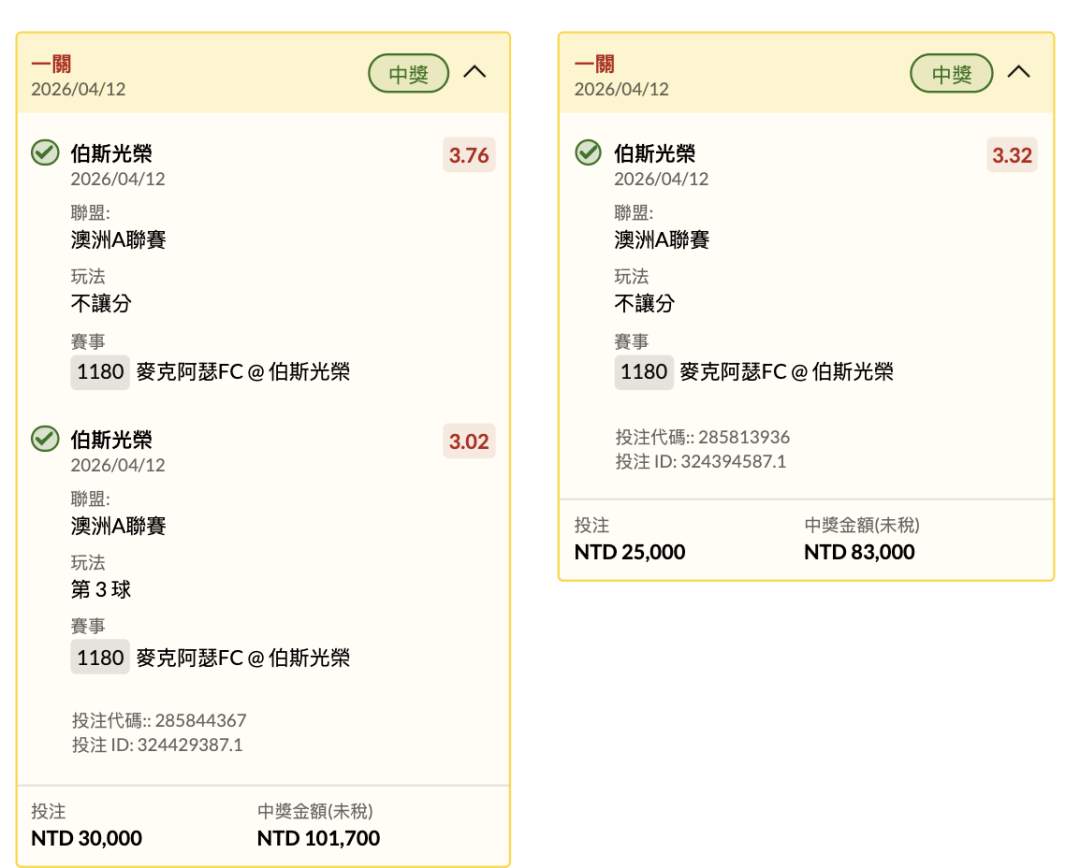Select the 3.76 odds badge
Screen dimensions: 1080x868
pos(469,155)
